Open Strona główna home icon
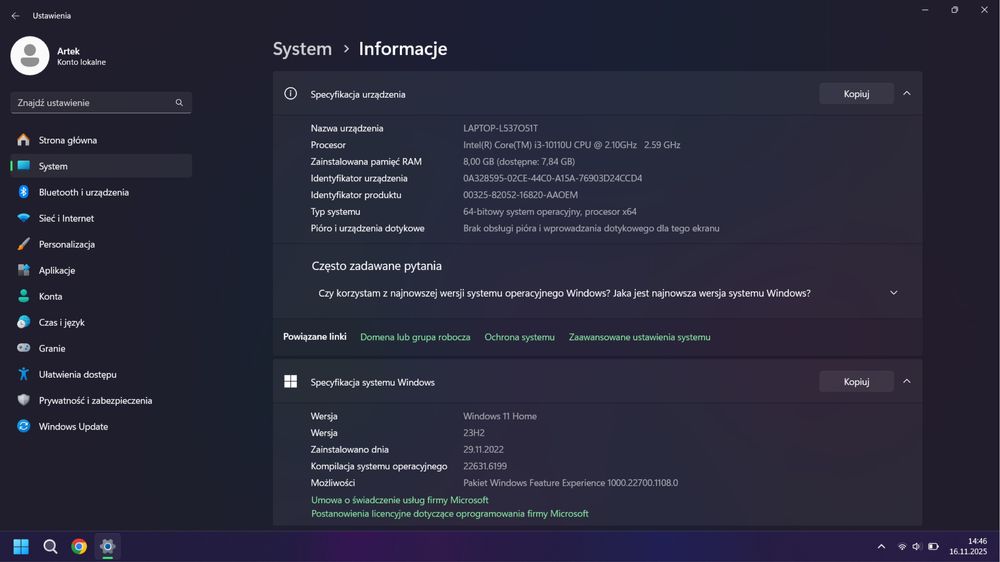1000x562 pixels. pos(24,140)
